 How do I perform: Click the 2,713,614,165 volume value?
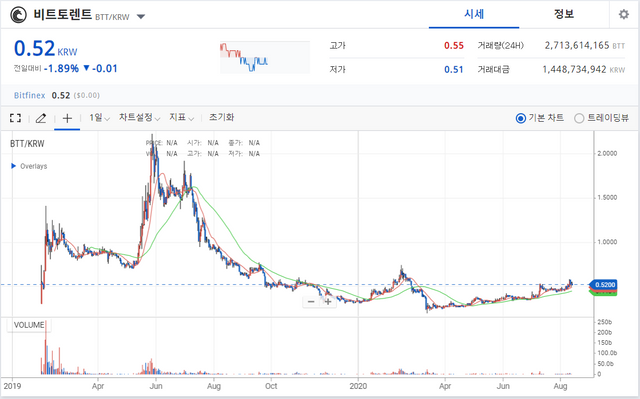point(577,45)
